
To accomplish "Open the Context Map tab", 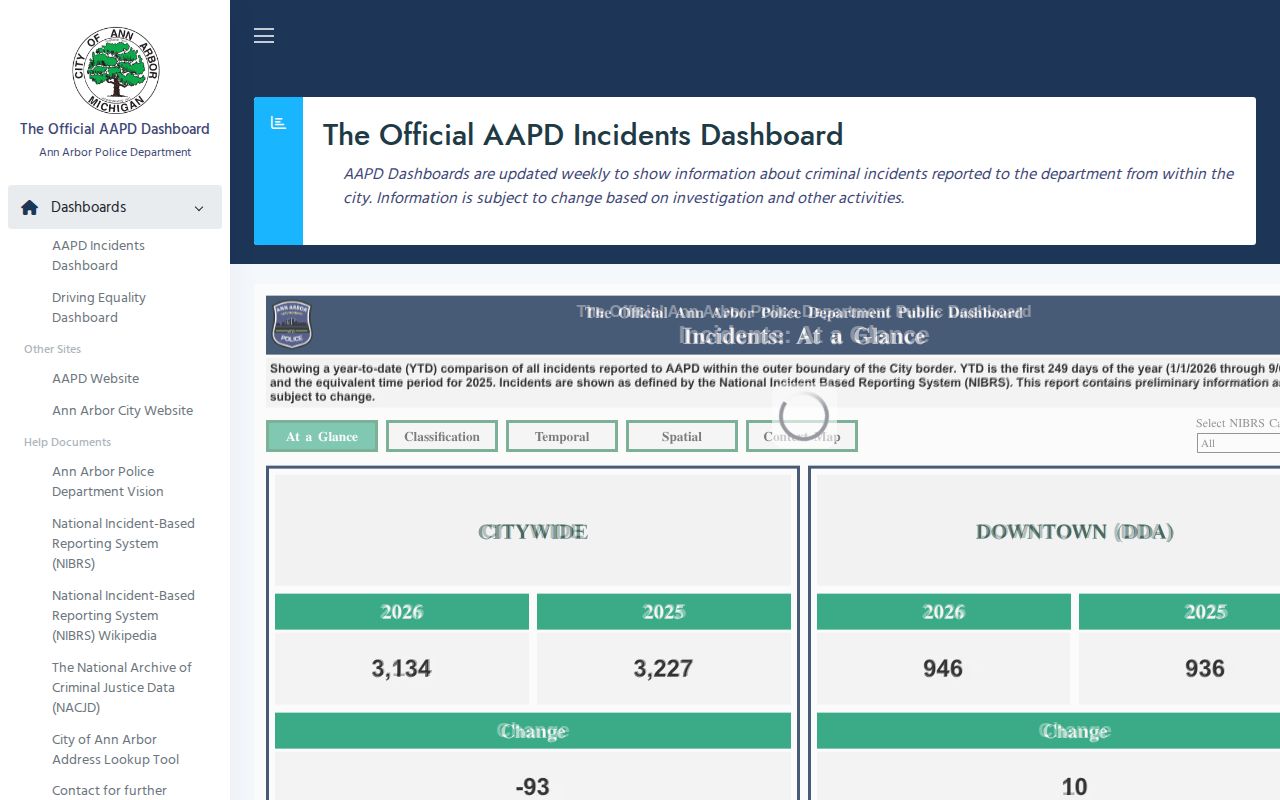I will tap(802, 436).
